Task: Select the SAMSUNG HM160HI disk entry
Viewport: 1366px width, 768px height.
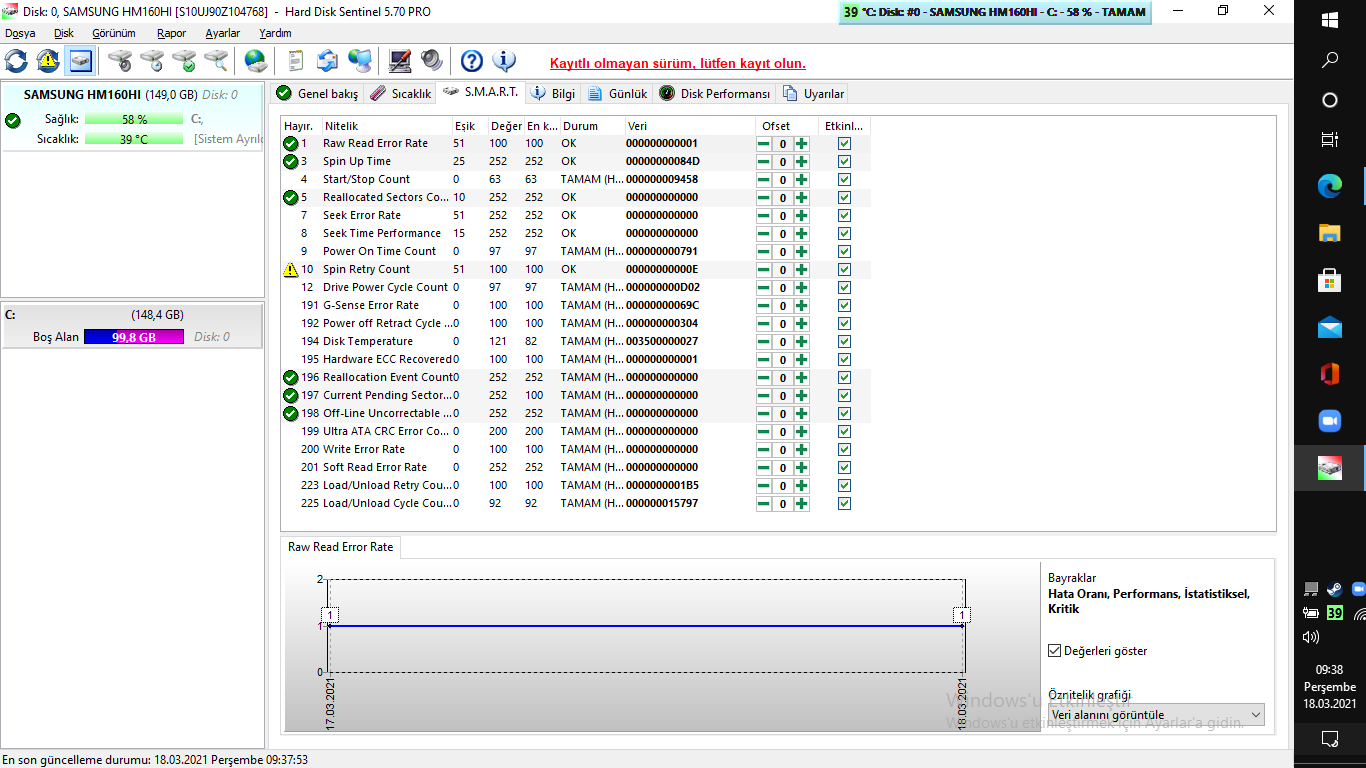Action: click(x=132, y=117)
